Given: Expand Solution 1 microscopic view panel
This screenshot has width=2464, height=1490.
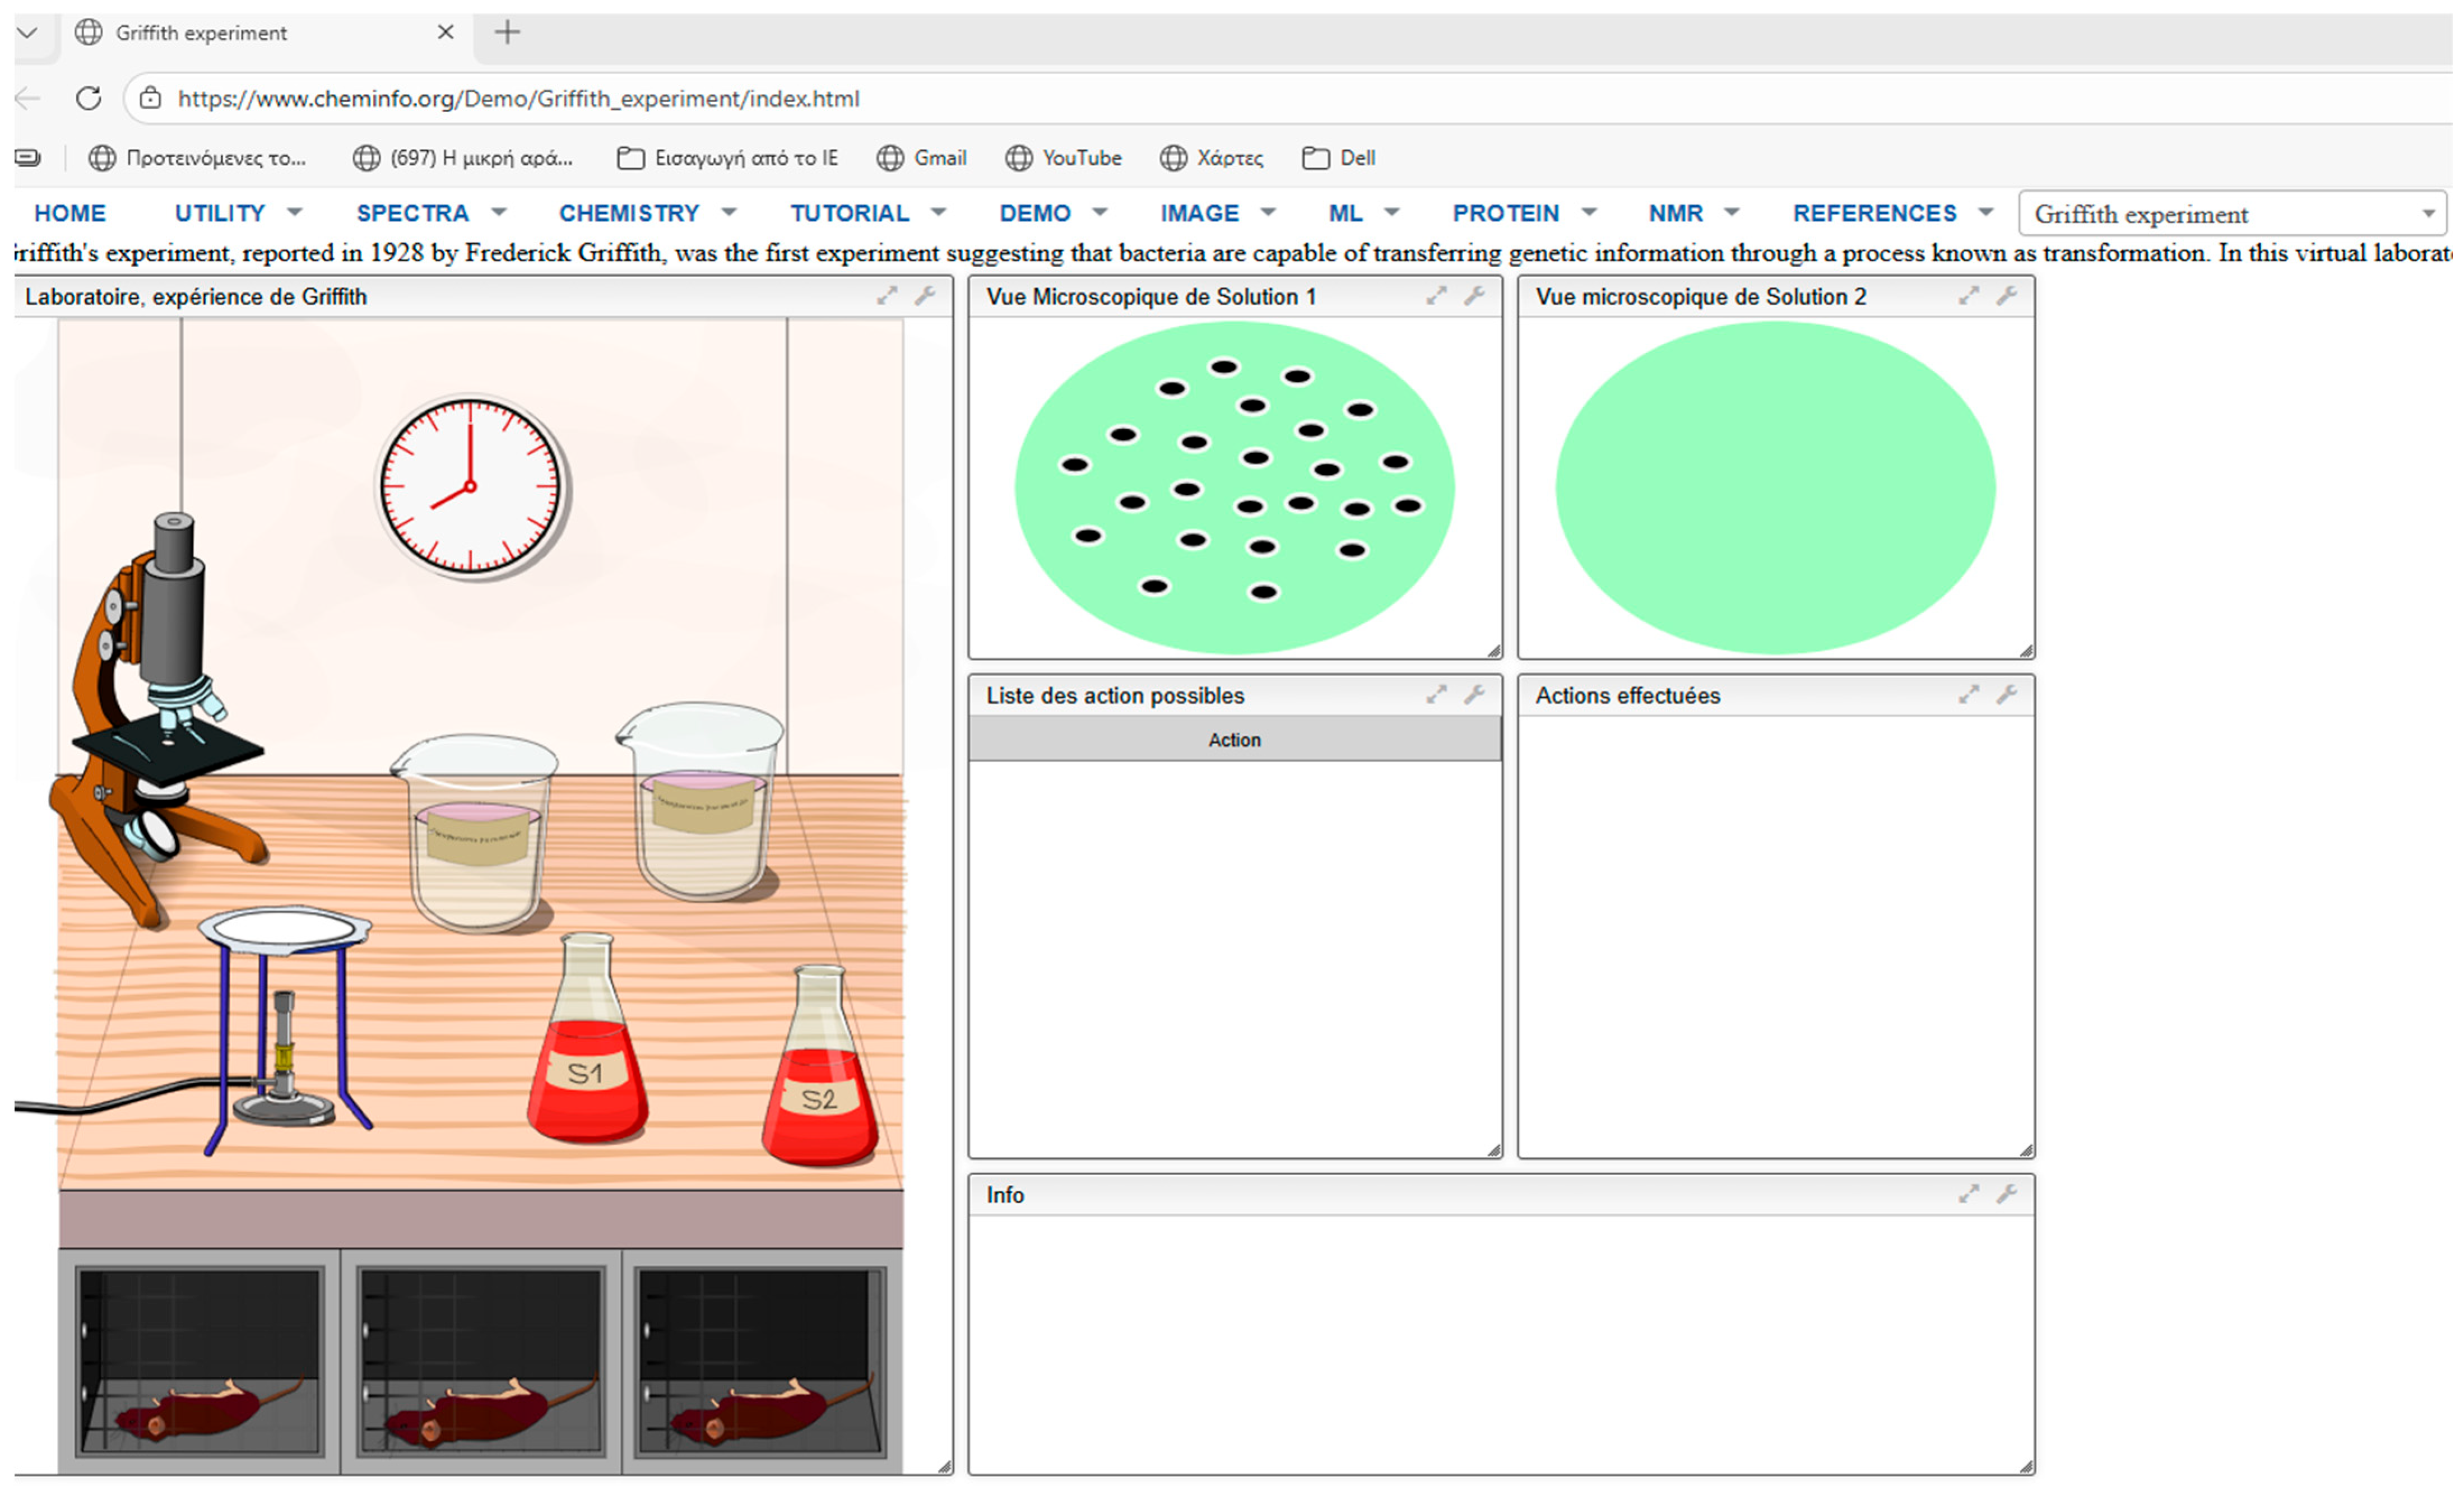Looking at the screenshot, I should point(1436,296).
